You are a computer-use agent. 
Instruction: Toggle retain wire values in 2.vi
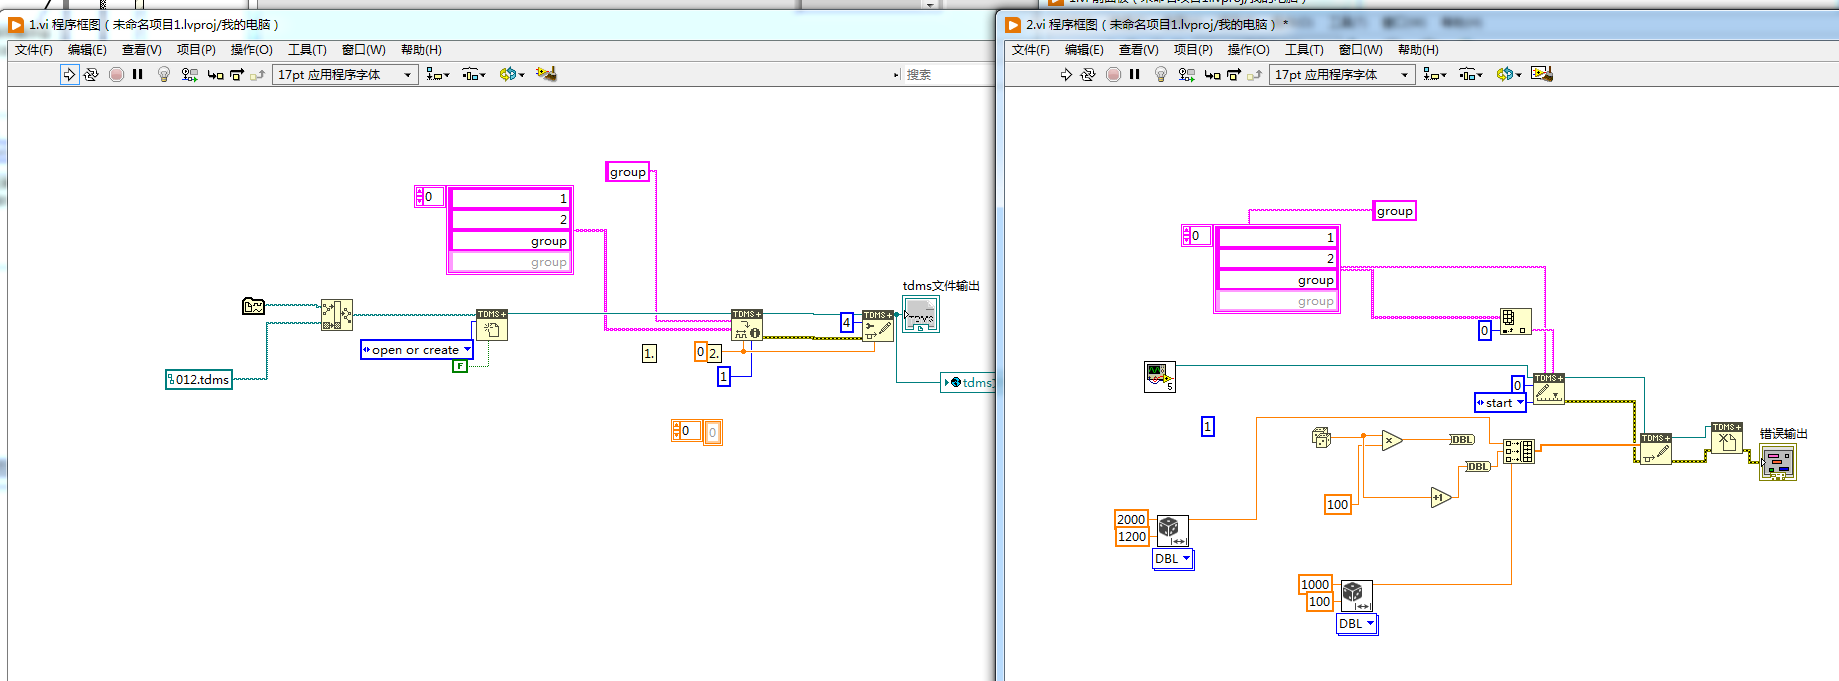[x=1186, y=74]
